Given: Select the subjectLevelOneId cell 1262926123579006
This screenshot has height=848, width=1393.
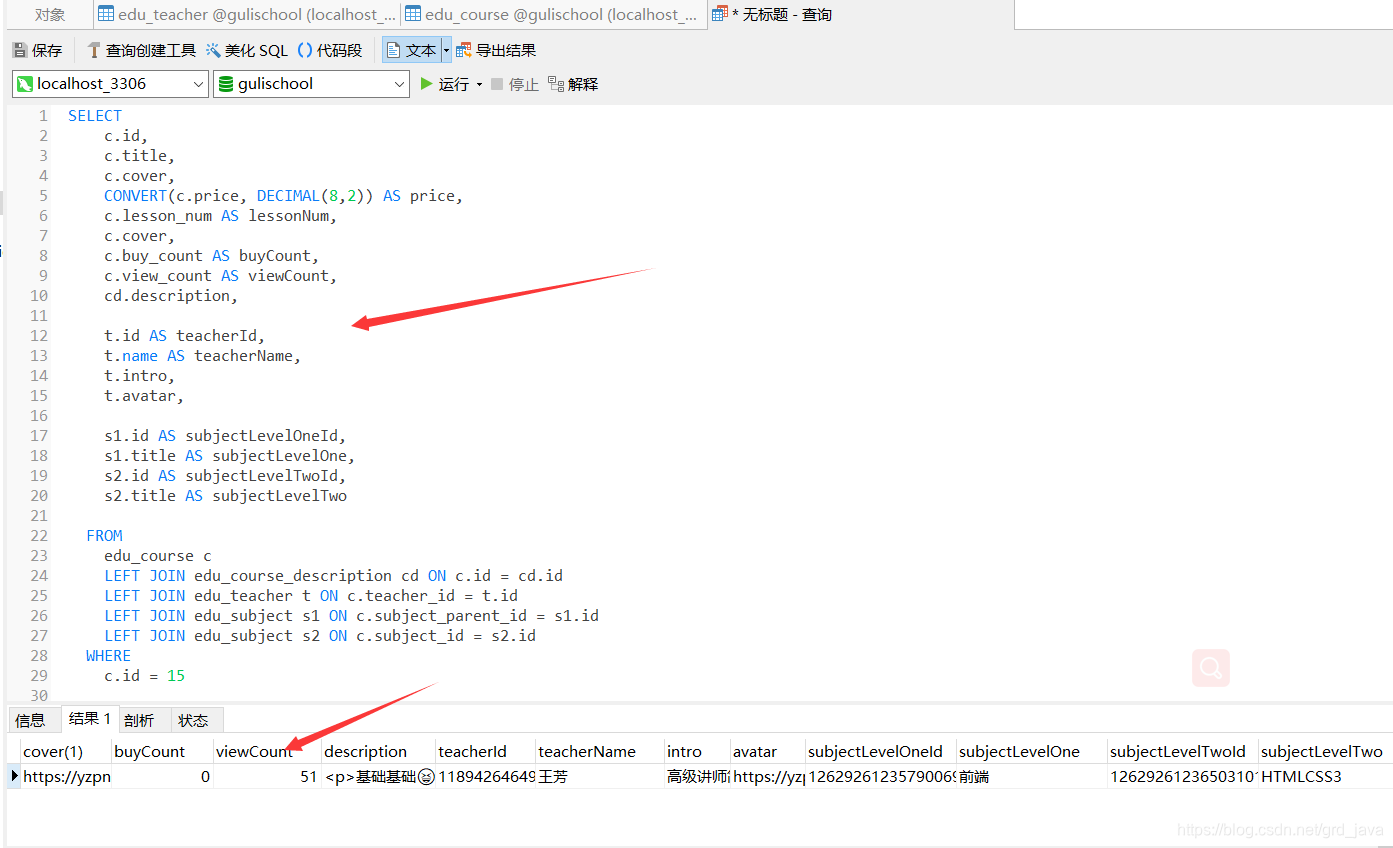Looking at the screenshot, I should tap(880, 776).
